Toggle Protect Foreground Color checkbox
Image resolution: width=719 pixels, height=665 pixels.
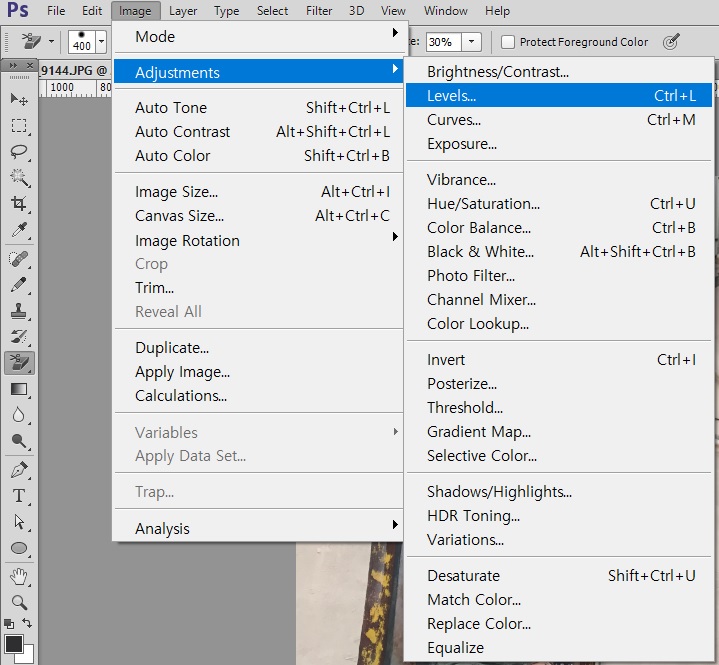pos(508,42)
